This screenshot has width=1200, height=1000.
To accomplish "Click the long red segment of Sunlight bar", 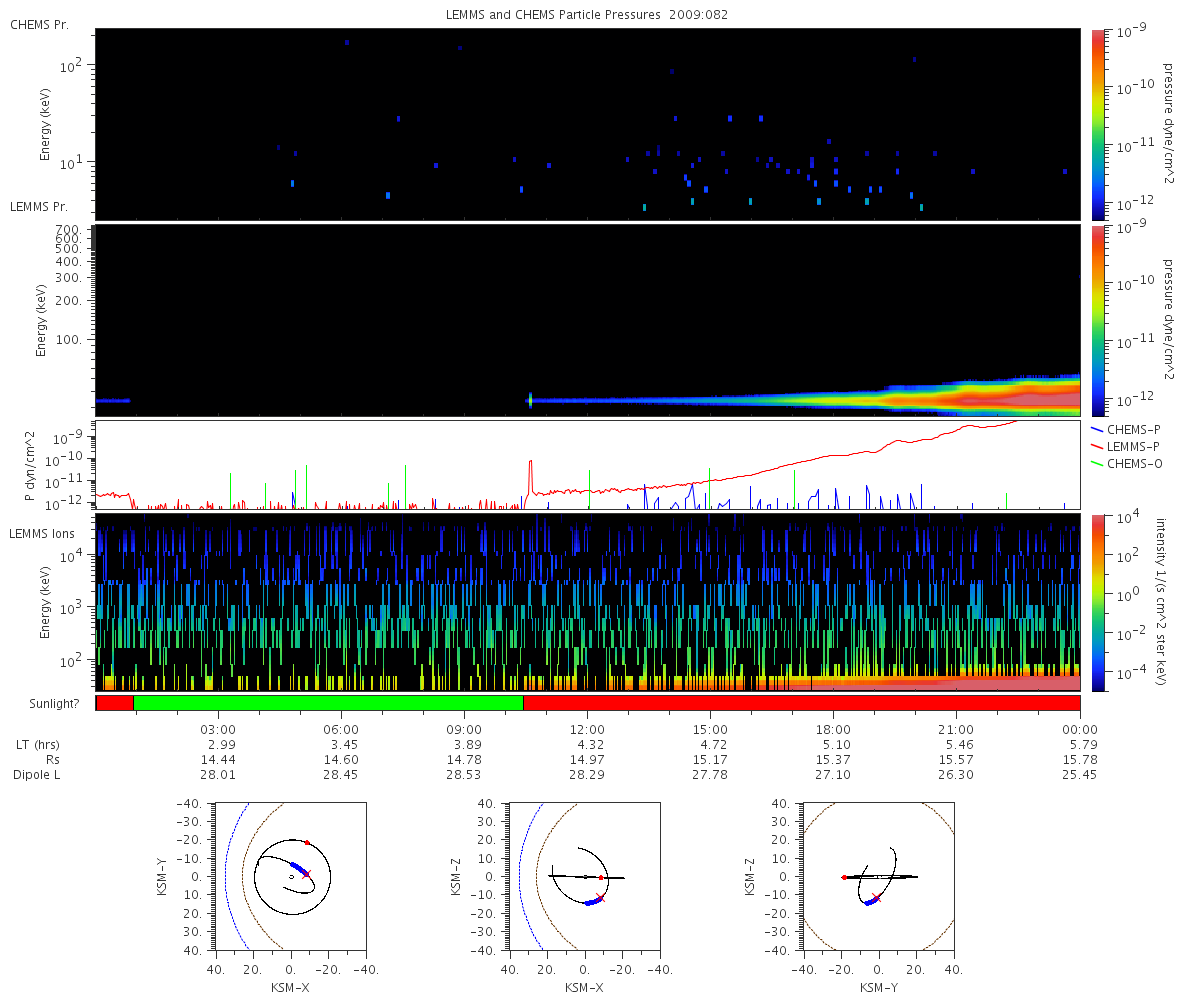I will (x=801, y=703).
